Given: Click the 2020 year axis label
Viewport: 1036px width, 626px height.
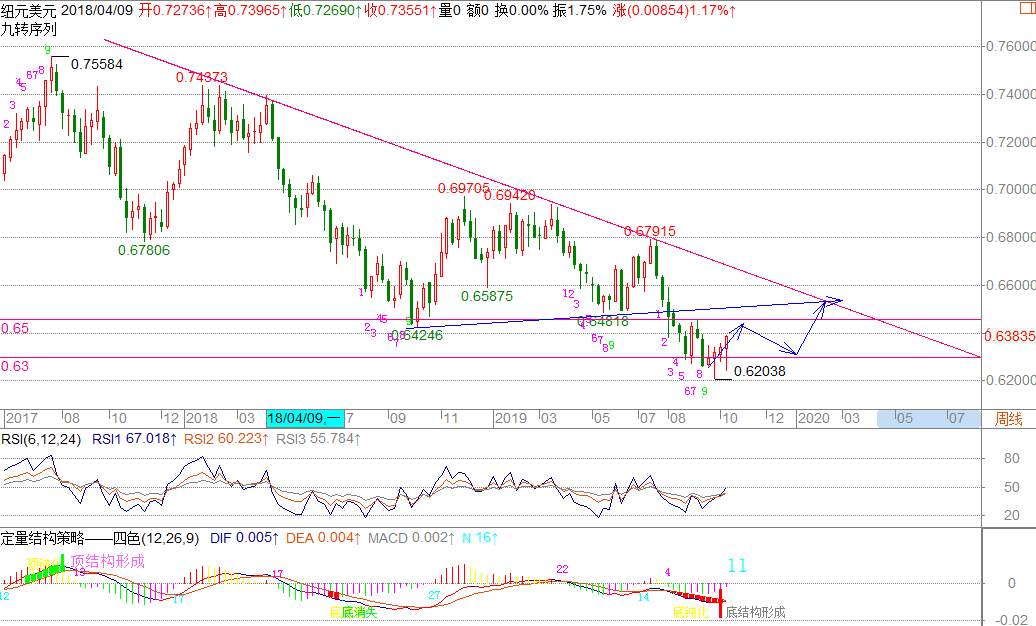Looking at the screenshot, I should (813, 418).
